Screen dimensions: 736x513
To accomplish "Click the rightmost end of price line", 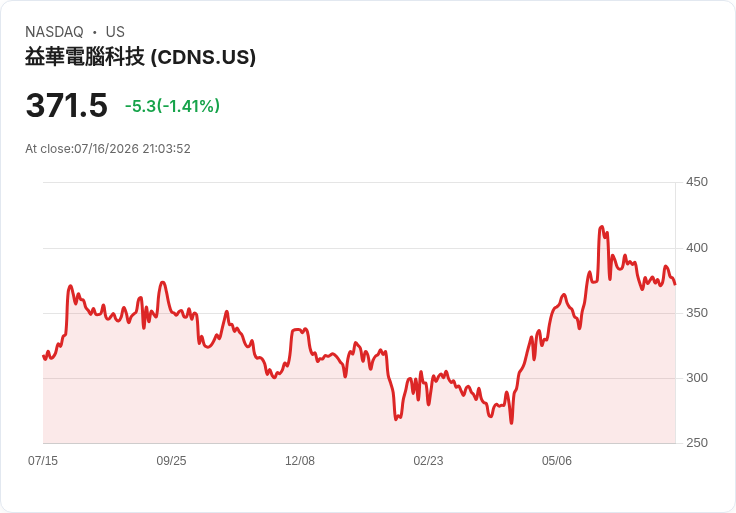I will click(675, 284).
